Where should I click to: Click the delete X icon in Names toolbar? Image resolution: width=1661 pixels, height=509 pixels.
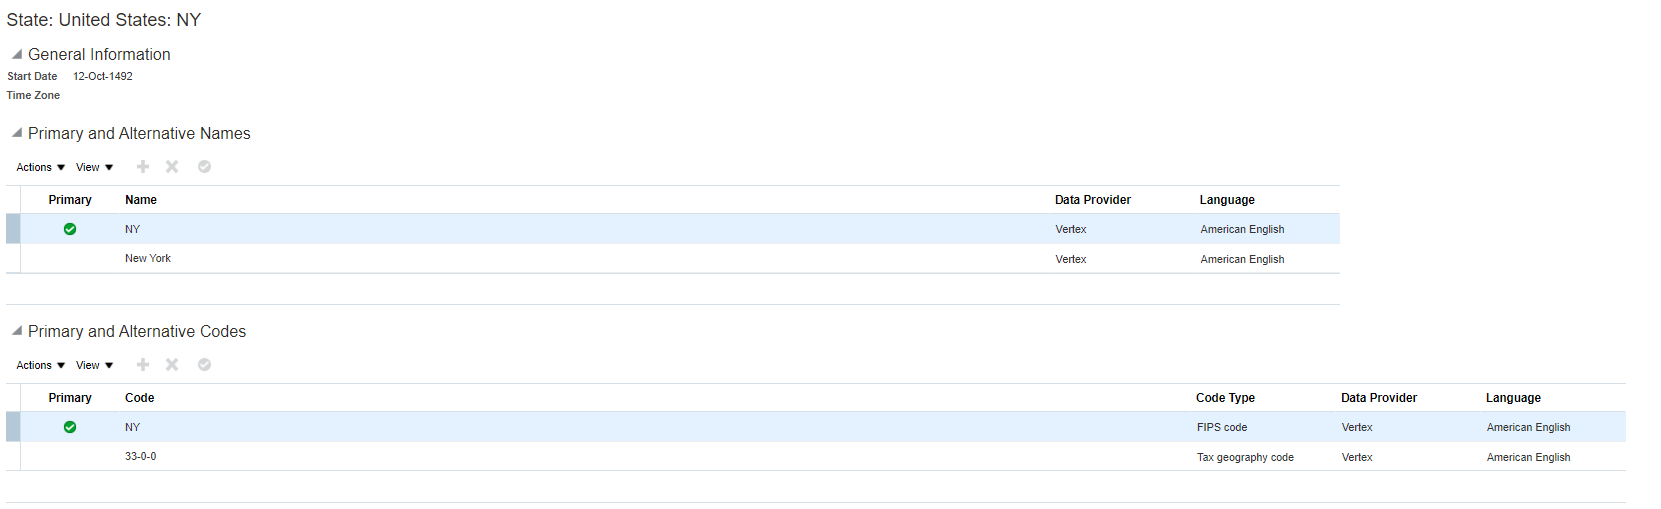pos(172,167)
